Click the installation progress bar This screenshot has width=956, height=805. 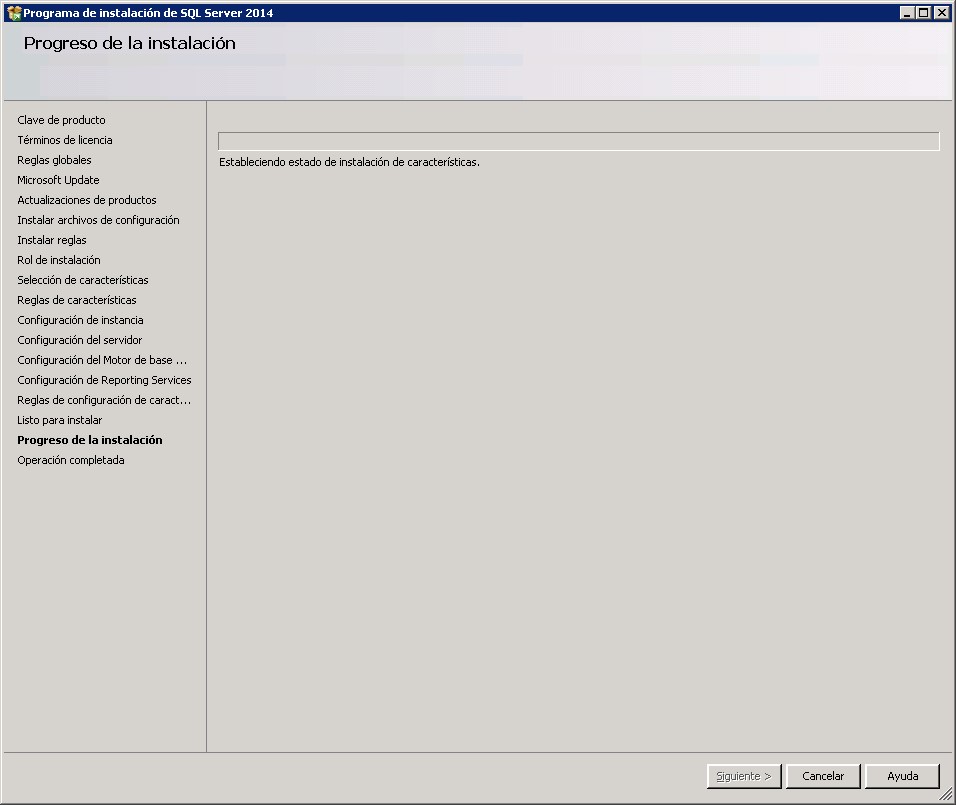[578, 140]
